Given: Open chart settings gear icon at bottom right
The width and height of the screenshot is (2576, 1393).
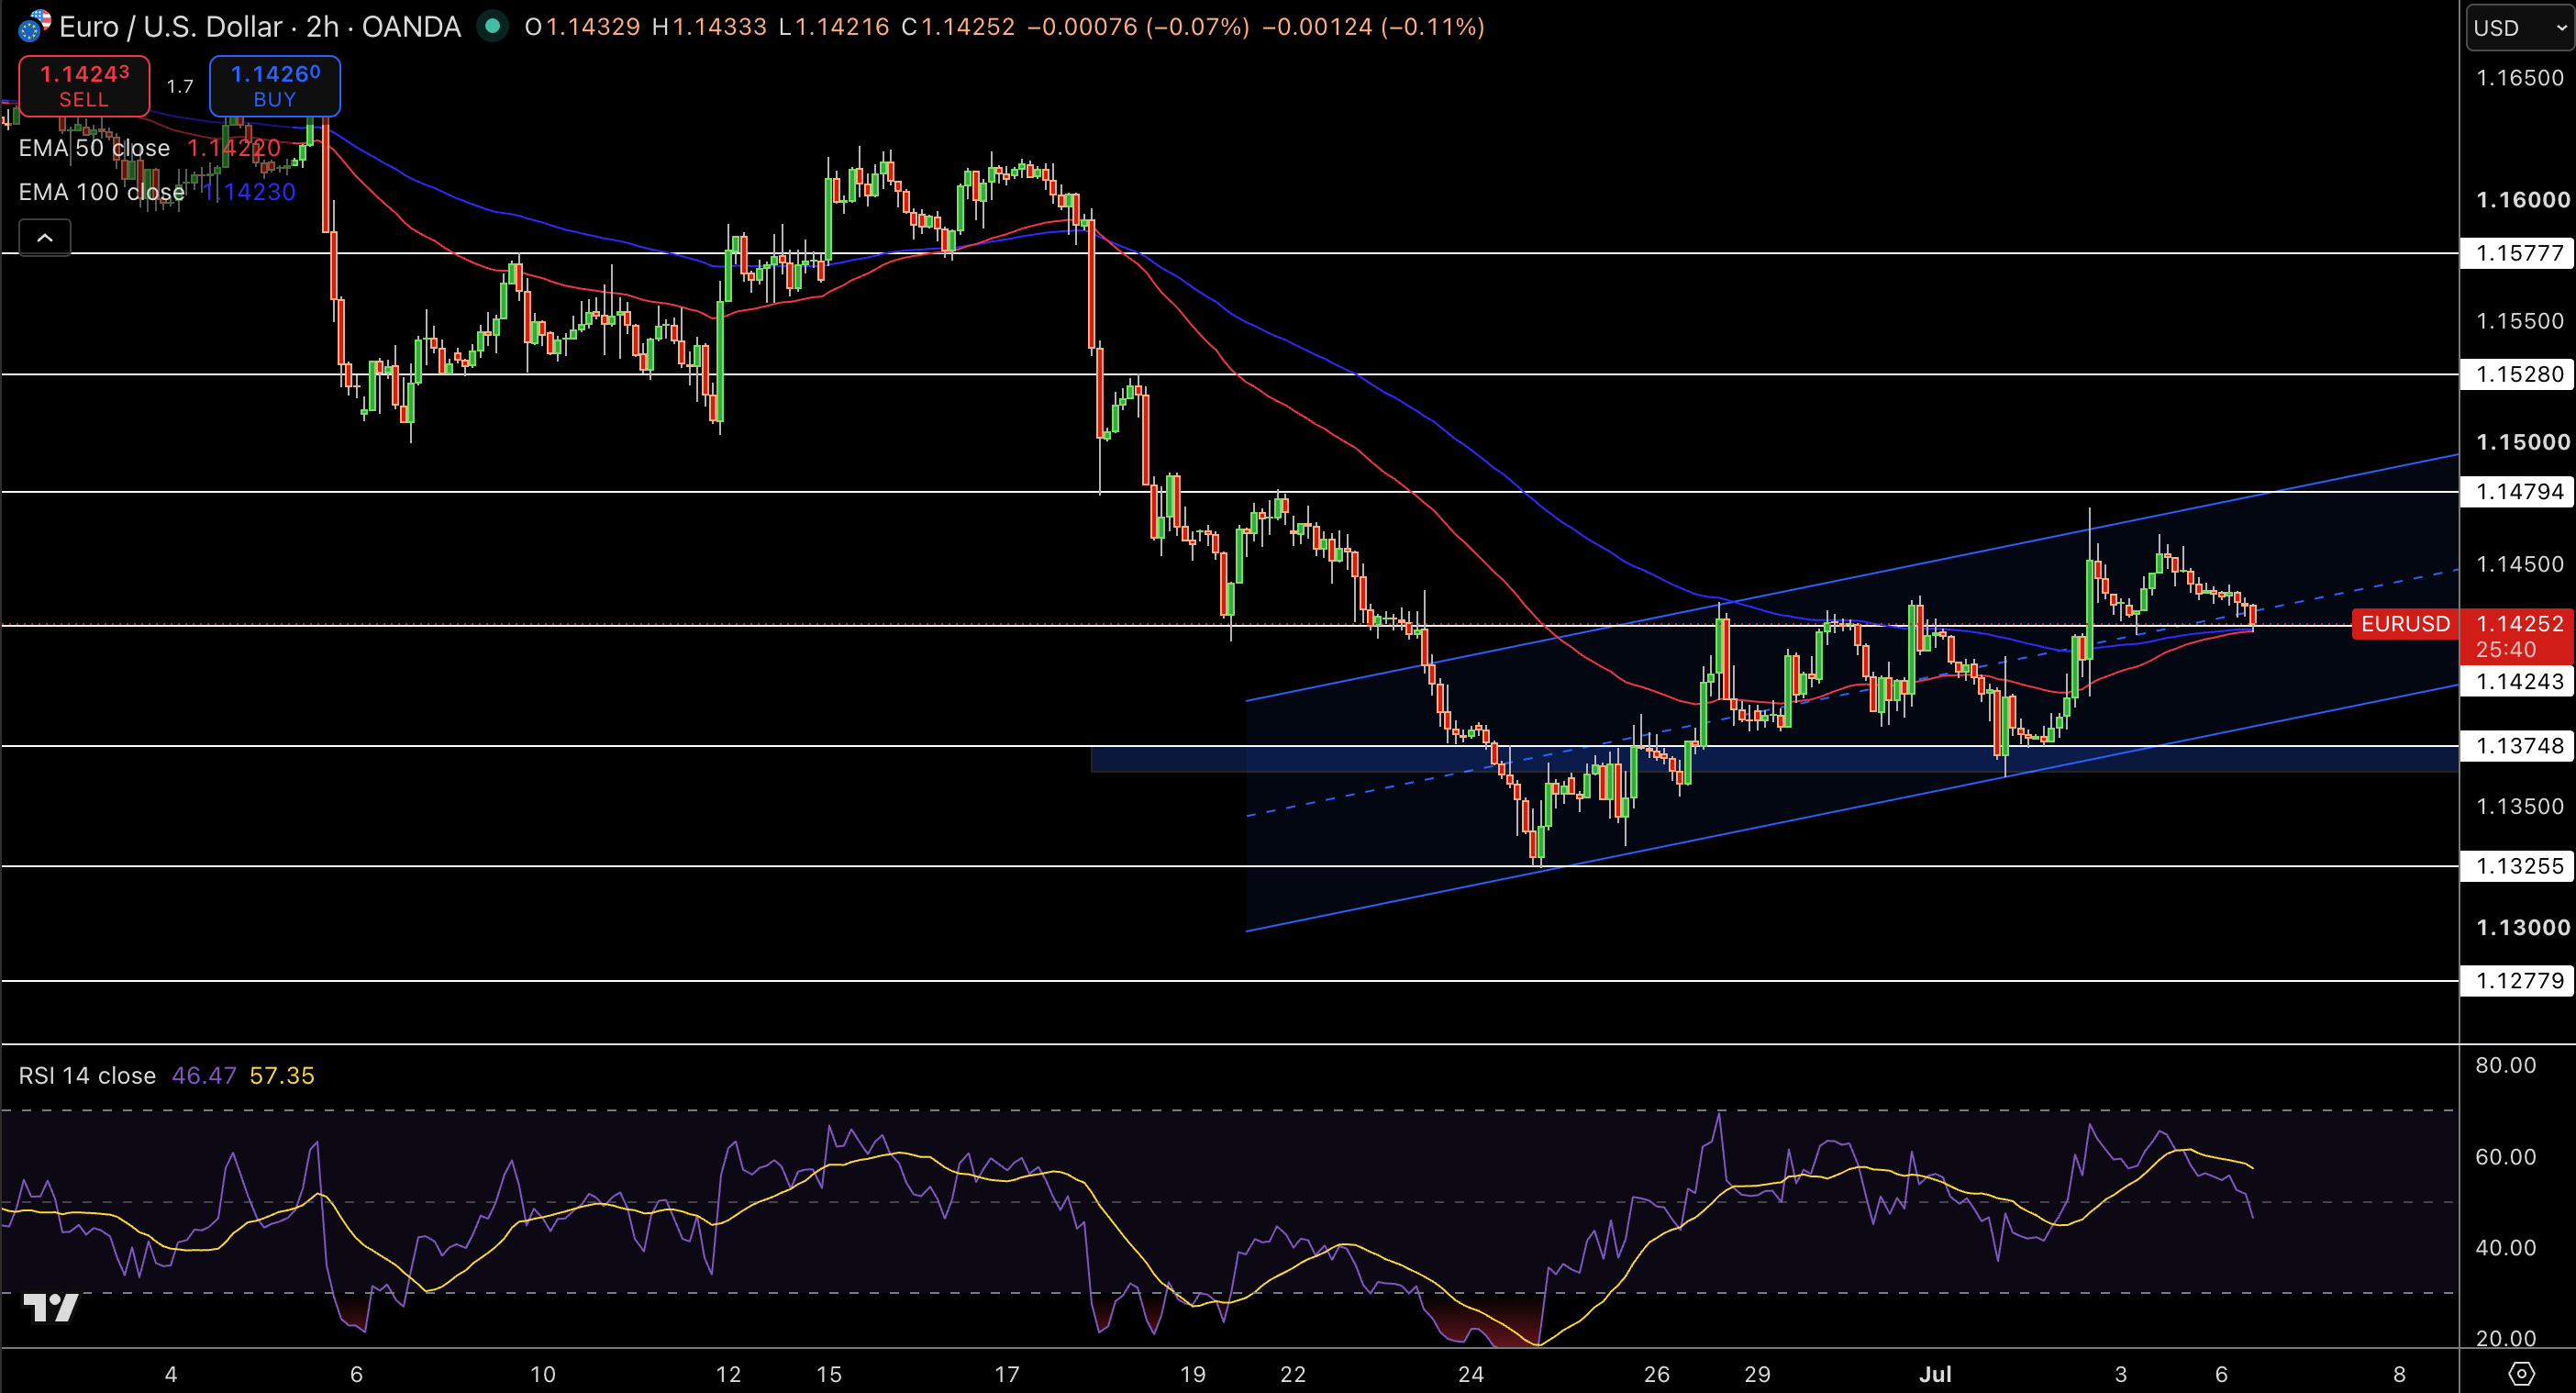Looking at the screenshot, I should (2521, 1374).
